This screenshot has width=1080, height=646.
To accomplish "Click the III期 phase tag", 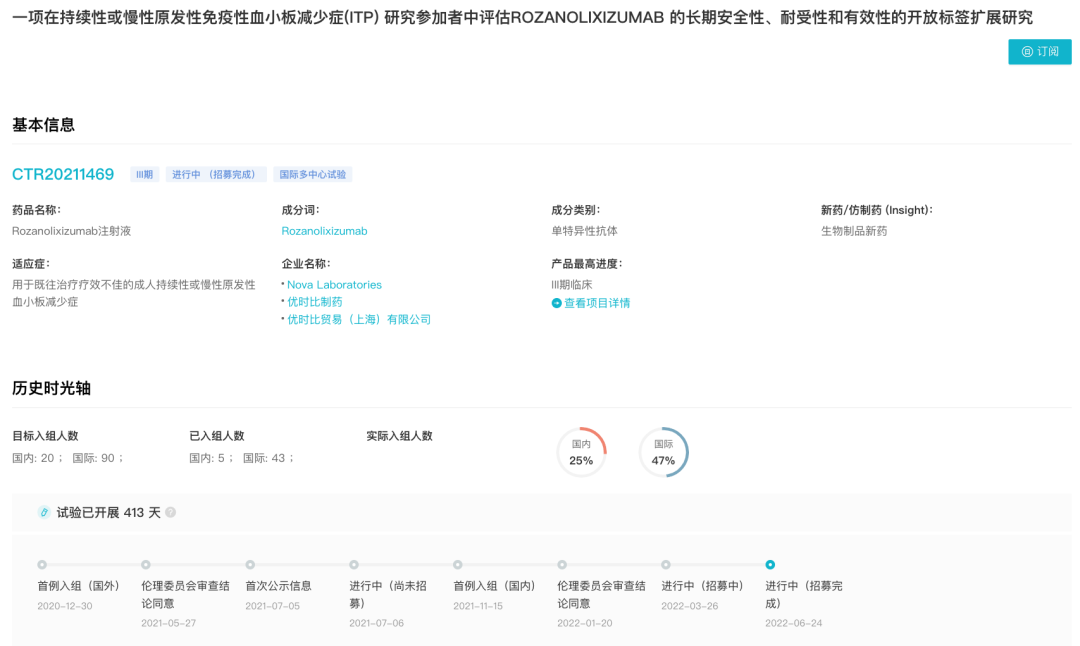I will tap(145, 174).
